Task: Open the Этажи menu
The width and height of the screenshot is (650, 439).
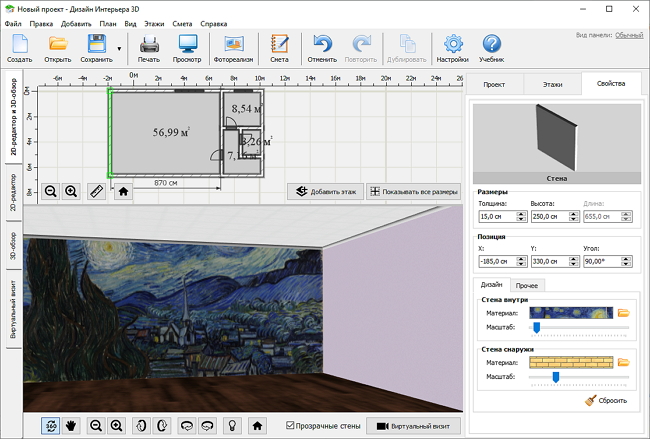Action: [154, 22]
